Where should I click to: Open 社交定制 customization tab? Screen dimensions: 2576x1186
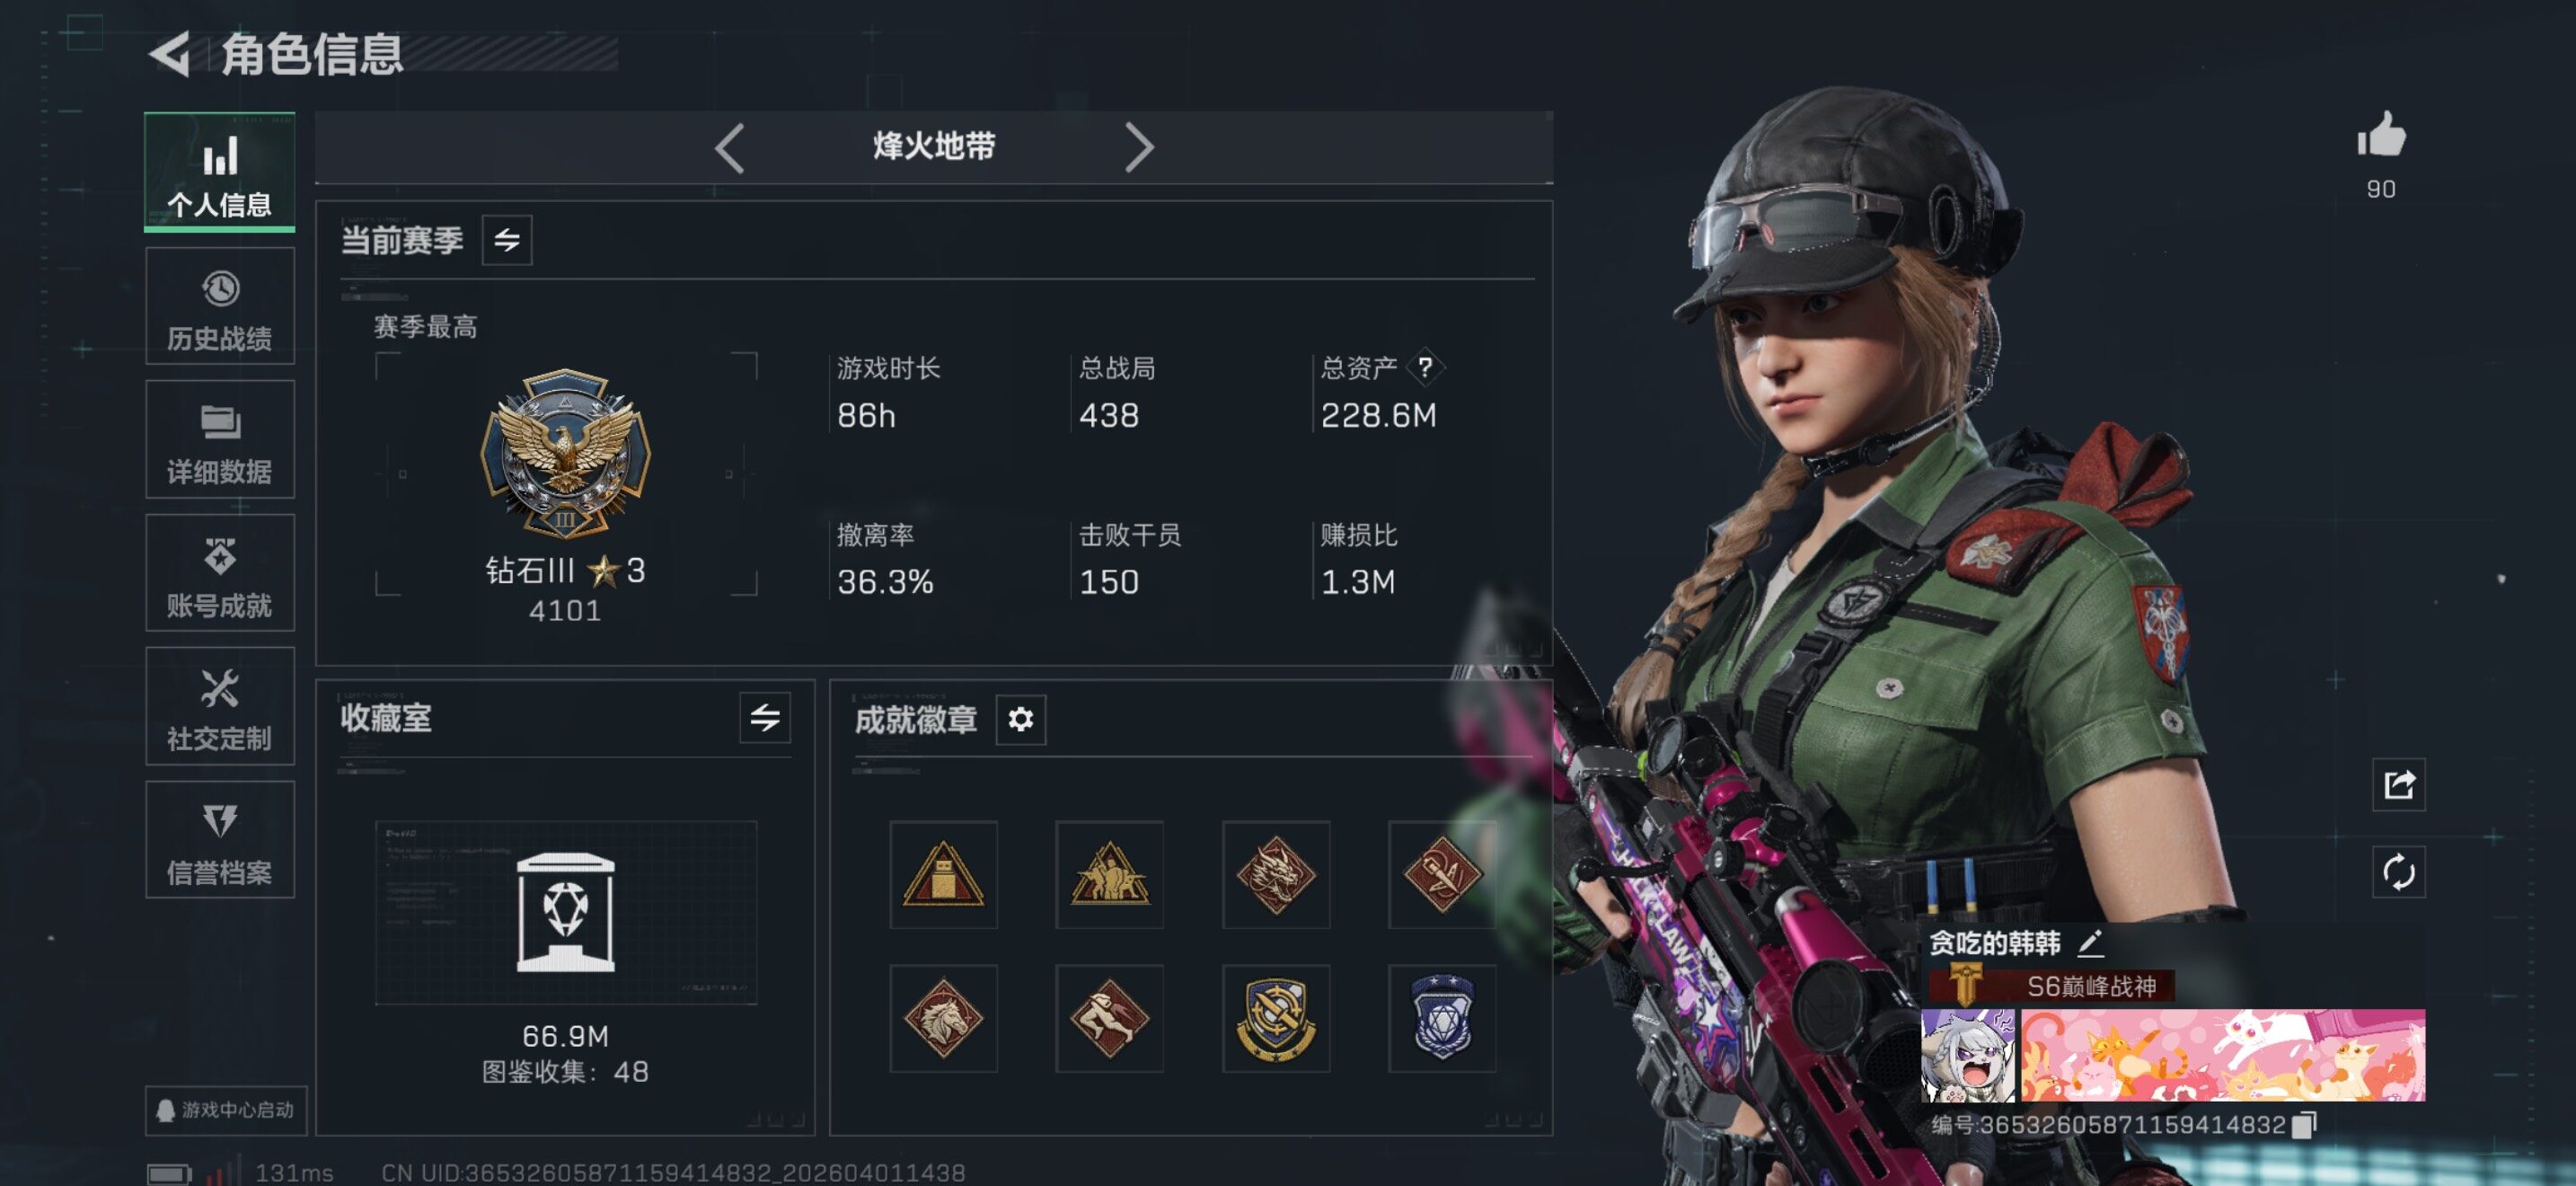(220, 707)
